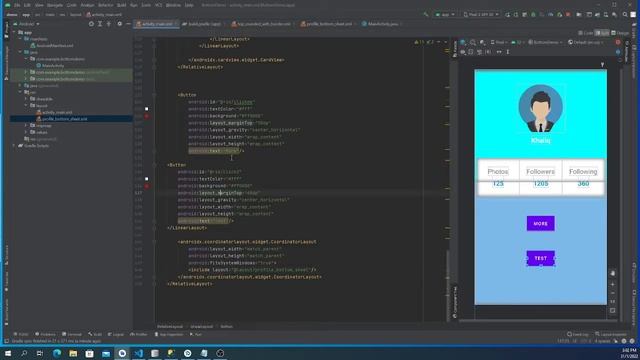Click the profile avatar image in preview
This screenshot has width=640, height=360.
tap(540, 108)
